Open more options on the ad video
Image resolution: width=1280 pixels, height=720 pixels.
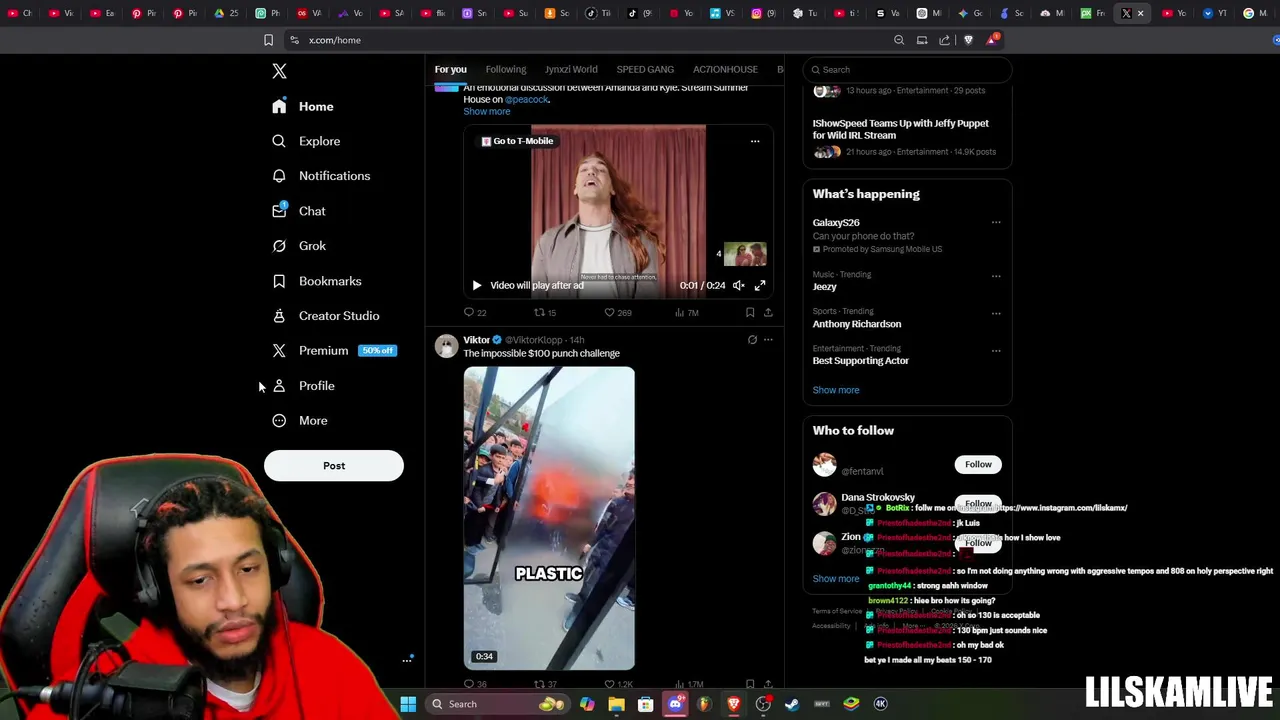tap(755, 141)
